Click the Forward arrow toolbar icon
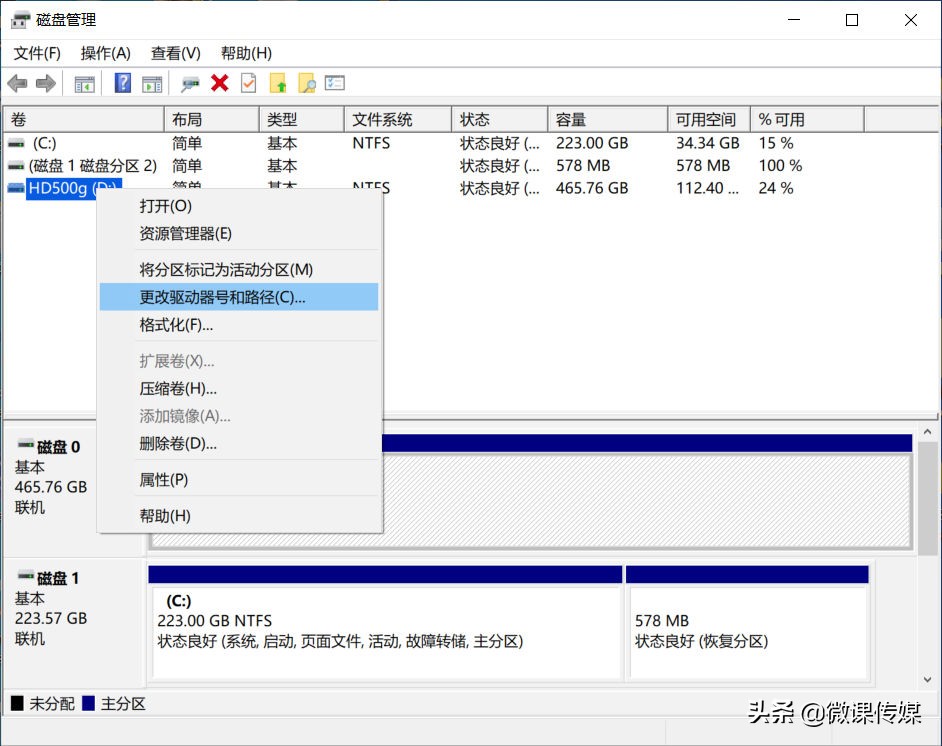This screenshot has width=942, height=746. tap(46, 83)
